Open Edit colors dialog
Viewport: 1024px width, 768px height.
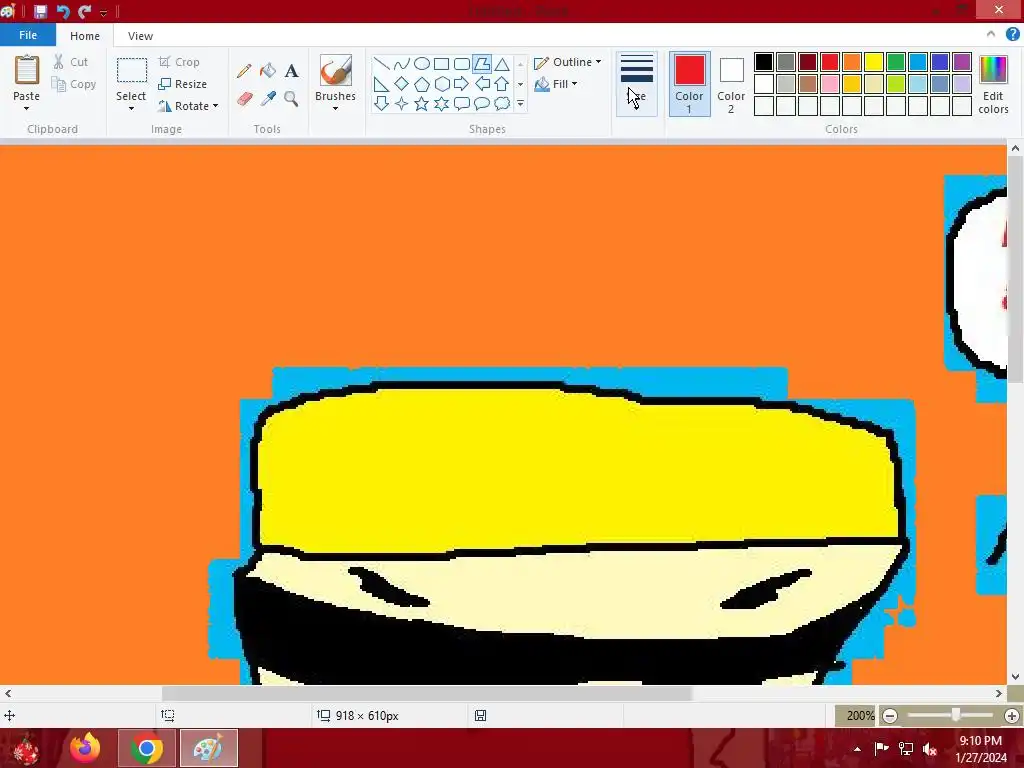993,84
